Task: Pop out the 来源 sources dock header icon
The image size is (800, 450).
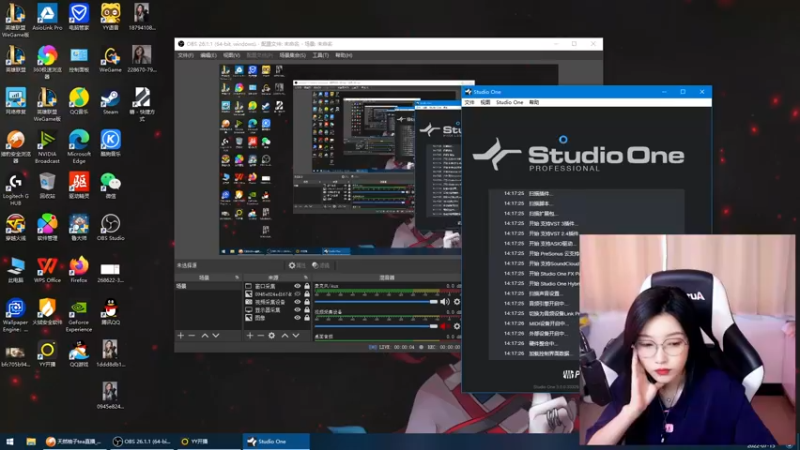Action: 306,278
